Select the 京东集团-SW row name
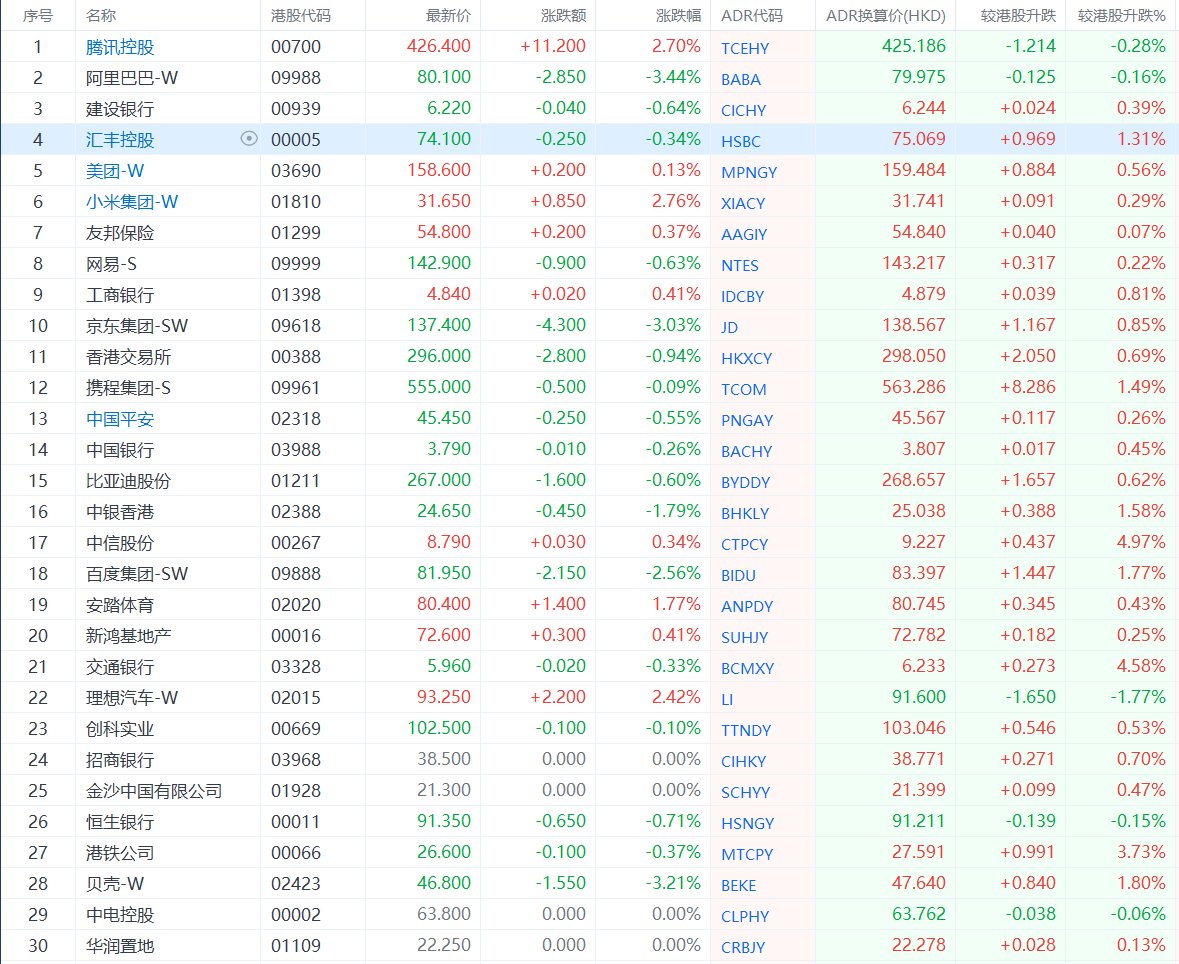The height and width of the screenshot is (964, 1179). click(x=137, y=326)
